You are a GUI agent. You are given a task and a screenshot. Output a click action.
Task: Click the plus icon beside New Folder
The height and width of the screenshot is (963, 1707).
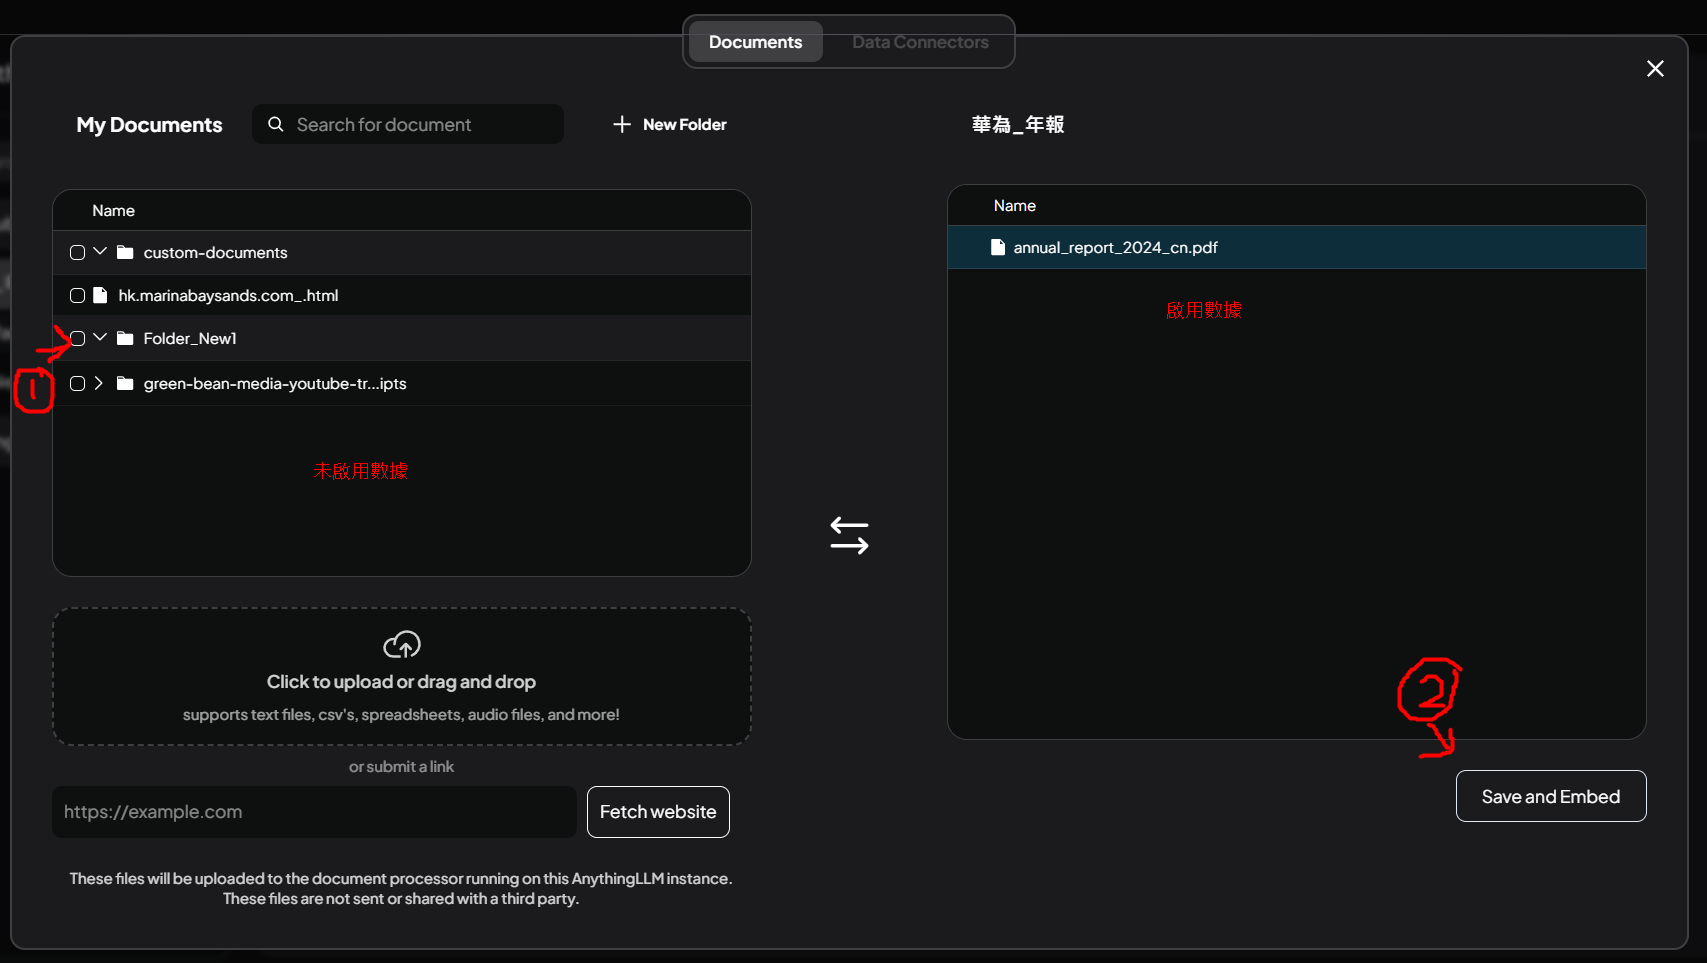pyautogui.click(x=622, y=124)
